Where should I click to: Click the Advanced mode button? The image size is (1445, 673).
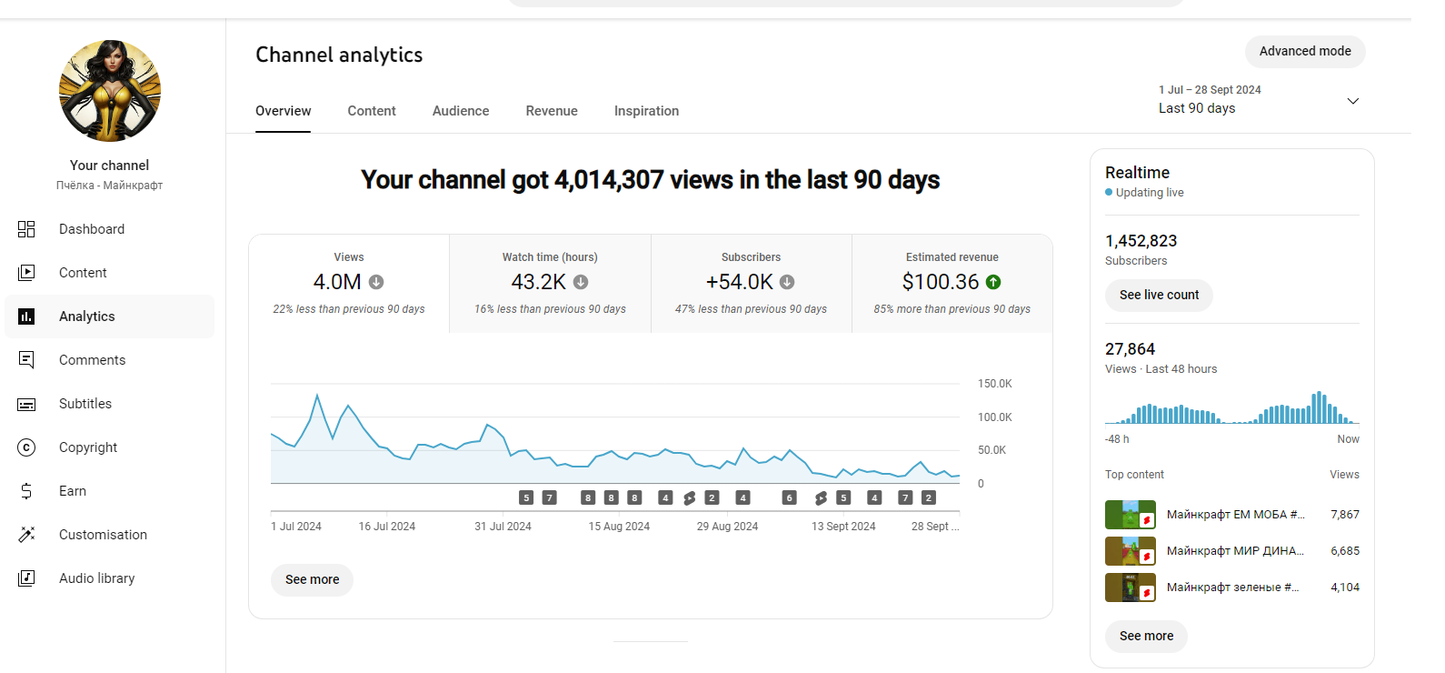(x=1304, y=51)
